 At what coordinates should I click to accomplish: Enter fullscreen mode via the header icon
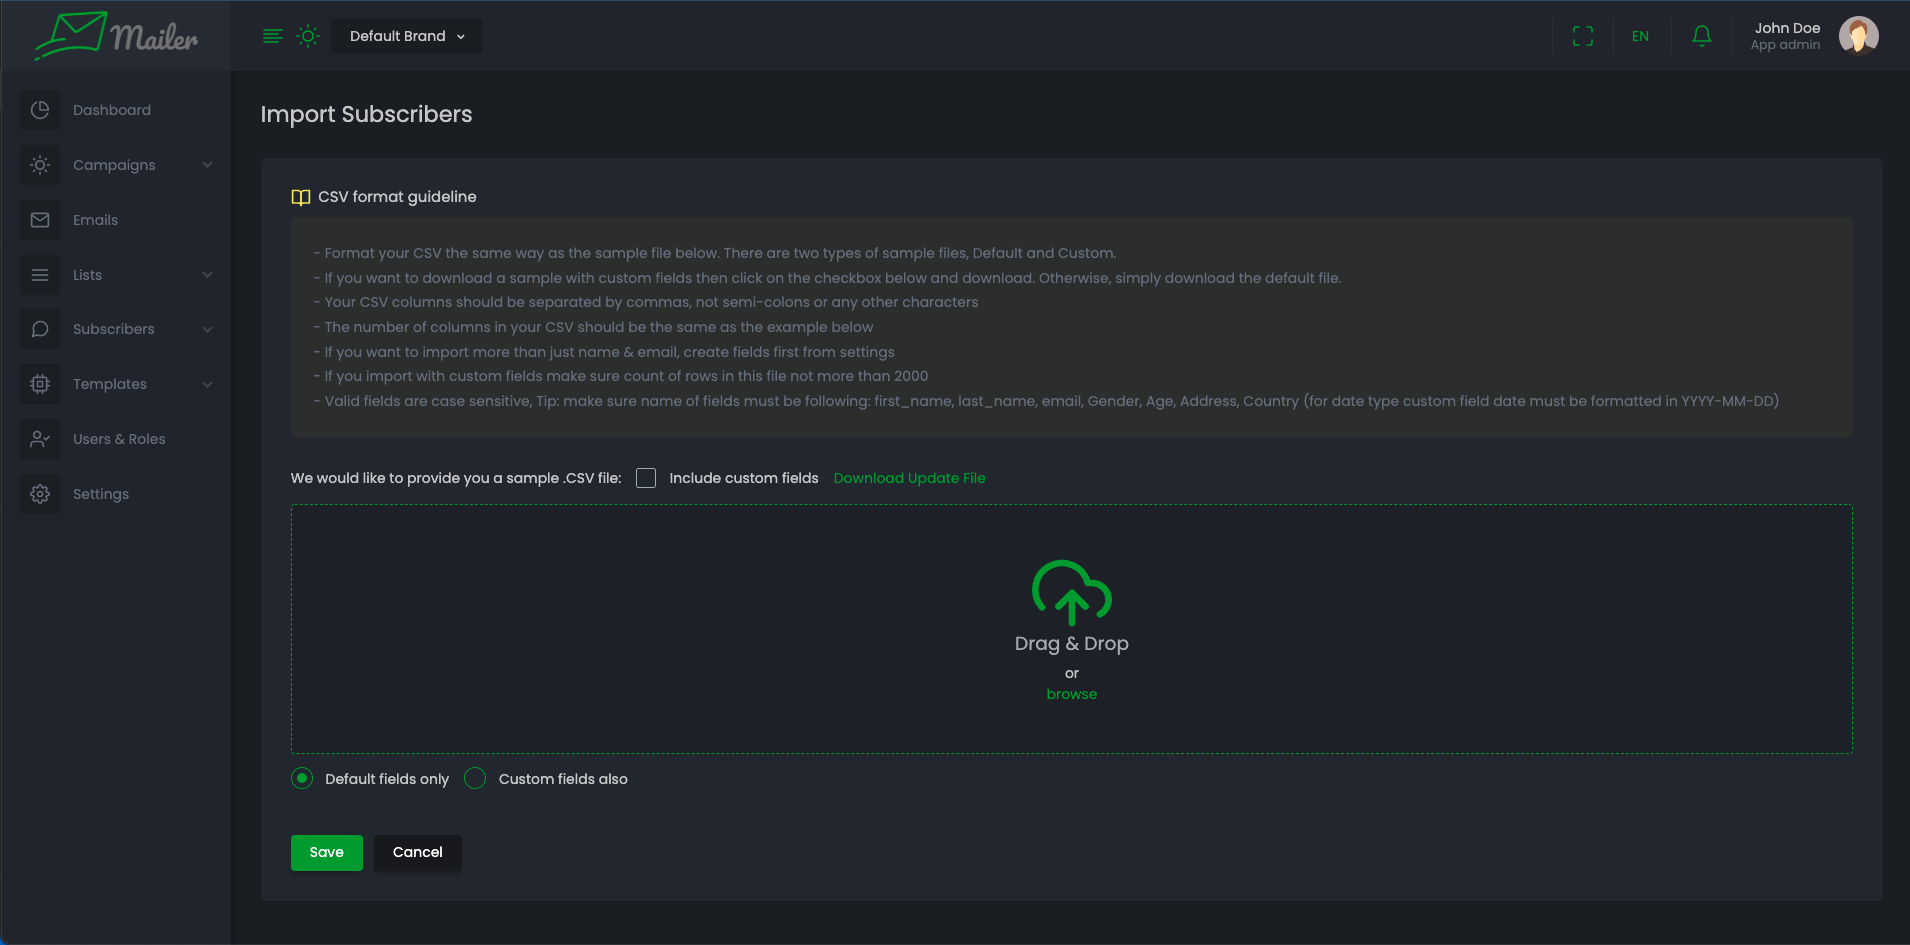pos(1582,36)
